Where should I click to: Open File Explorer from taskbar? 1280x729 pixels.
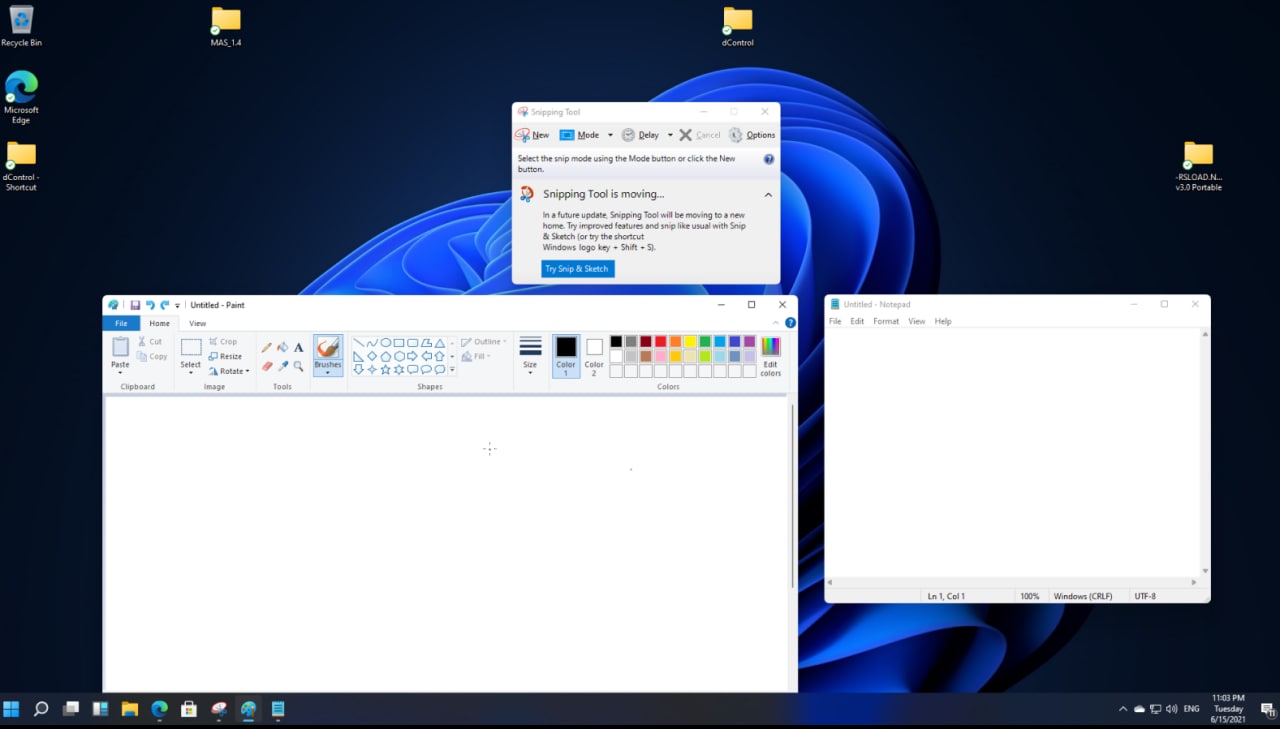click(130, 709)
